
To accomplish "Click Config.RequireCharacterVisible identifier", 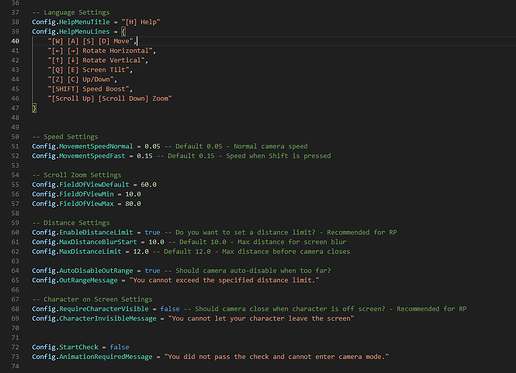I will [90, 309].
